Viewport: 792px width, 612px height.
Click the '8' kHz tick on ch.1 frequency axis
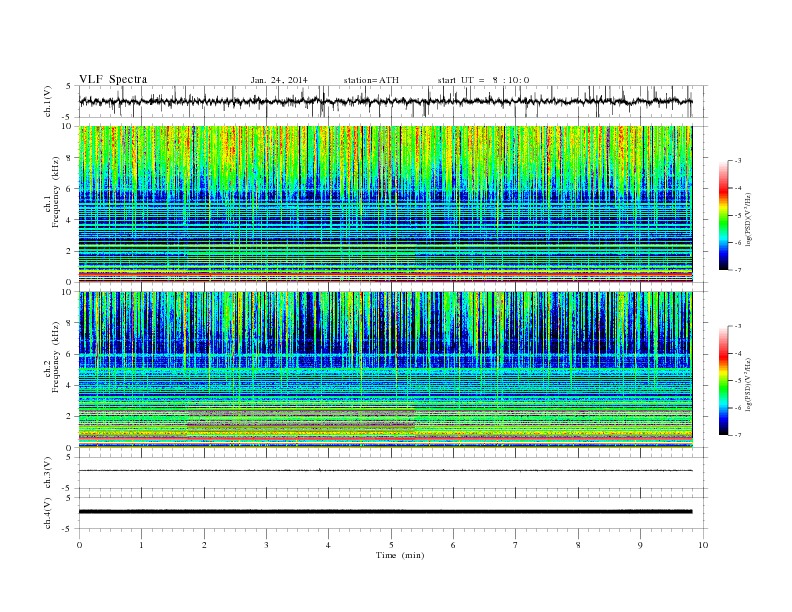[x=69, y=158]
